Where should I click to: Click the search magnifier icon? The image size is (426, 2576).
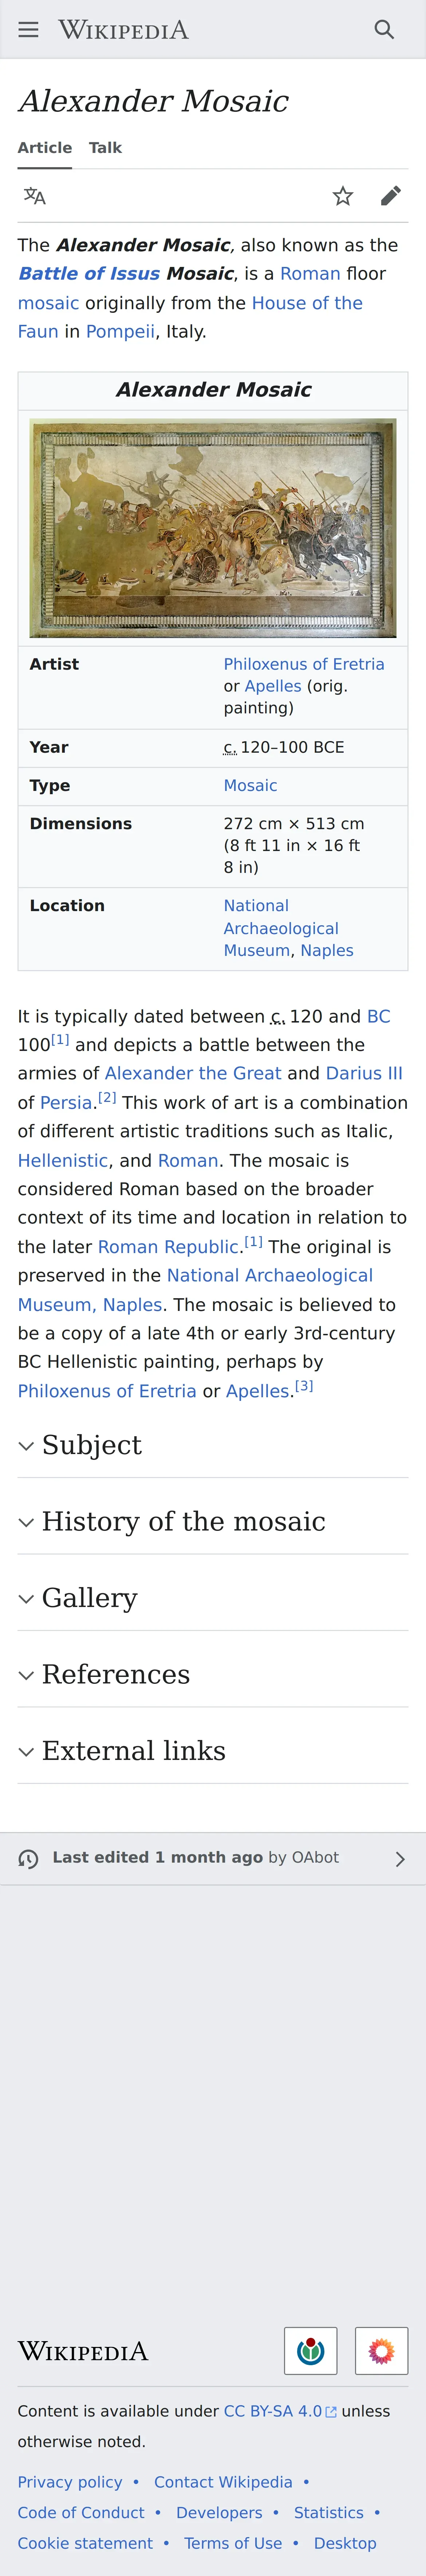click(x=384, y=30)
